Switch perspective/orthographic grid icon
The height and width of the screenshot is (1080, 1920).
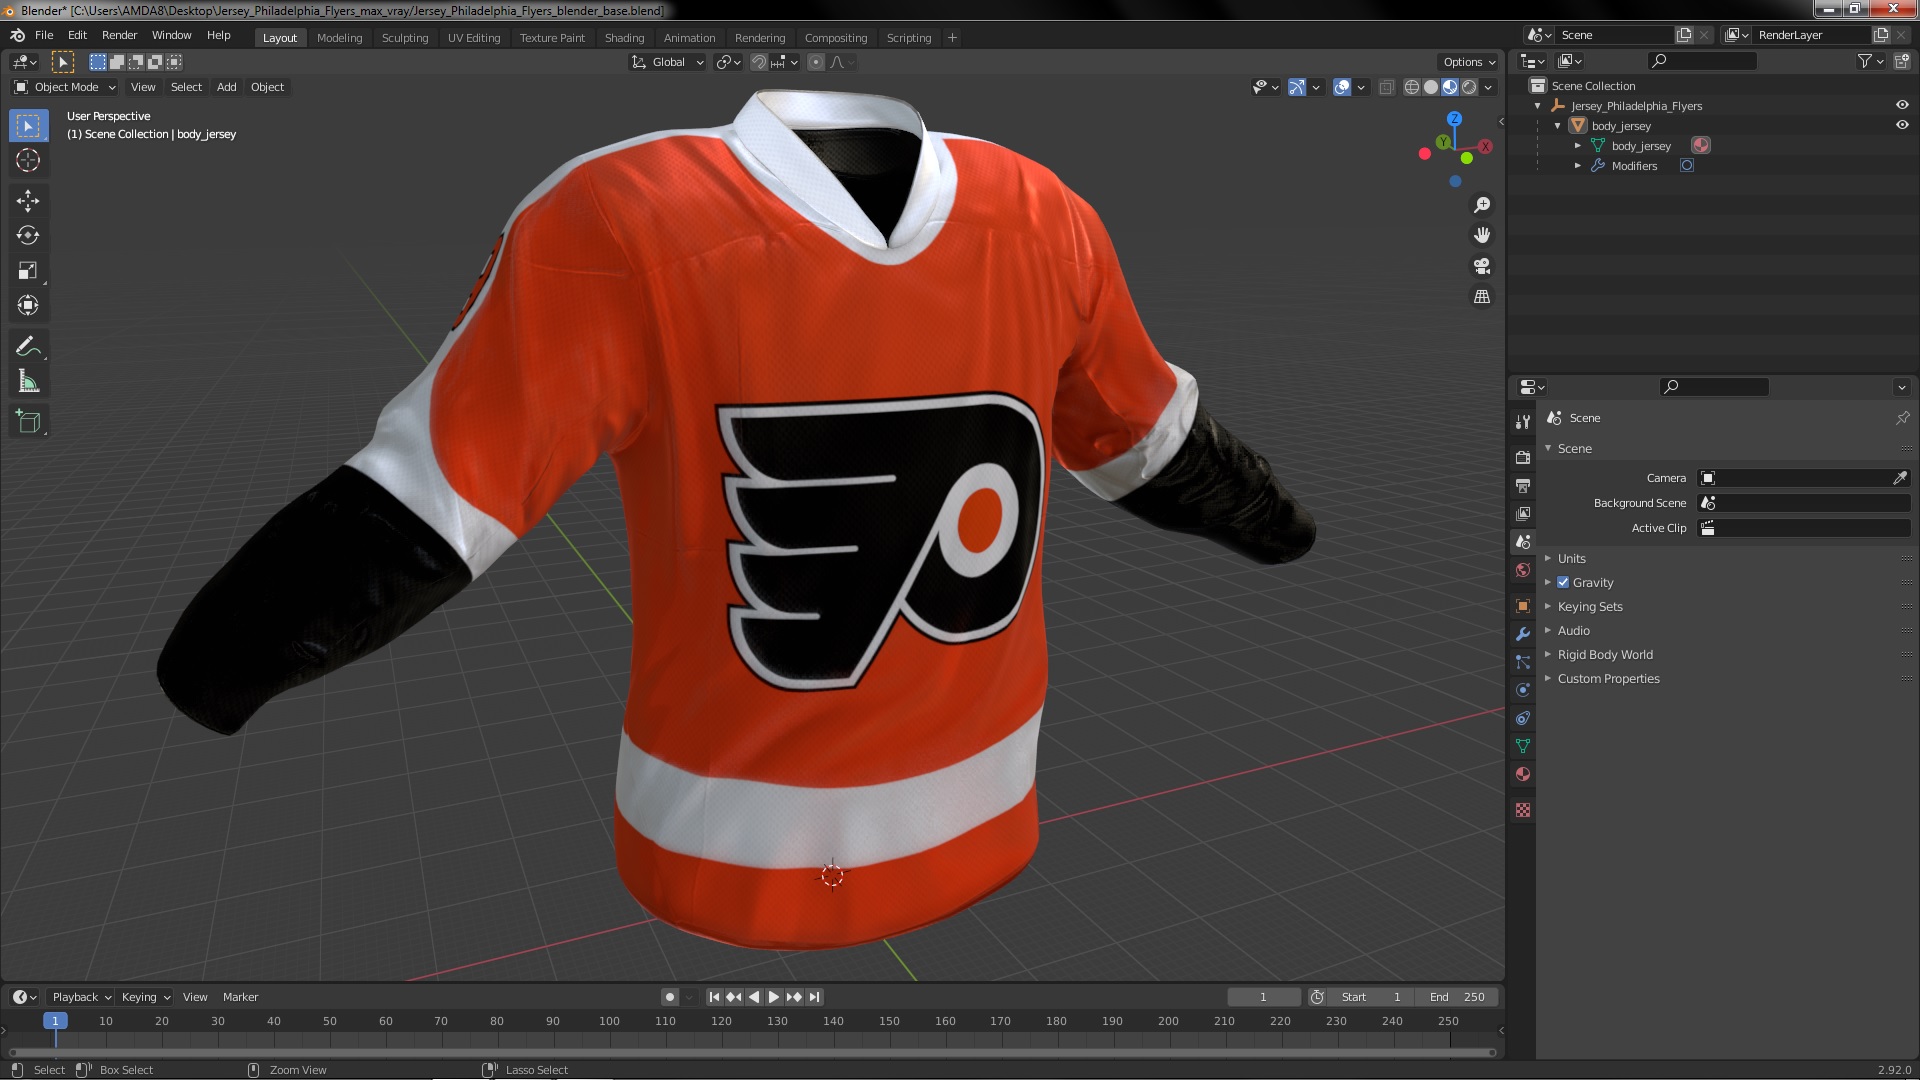(x=1482, y=297)
